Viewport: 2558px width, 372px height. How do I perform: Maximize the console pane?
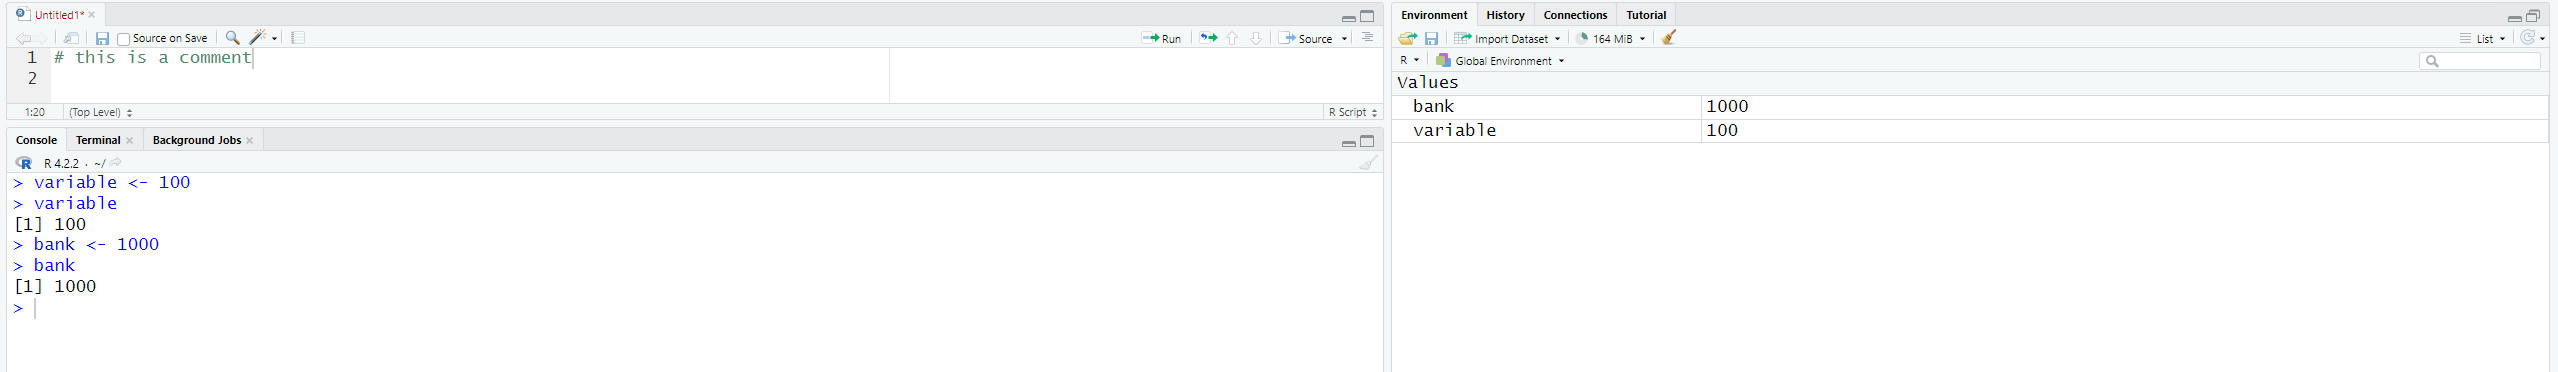tap(1367, 141)
